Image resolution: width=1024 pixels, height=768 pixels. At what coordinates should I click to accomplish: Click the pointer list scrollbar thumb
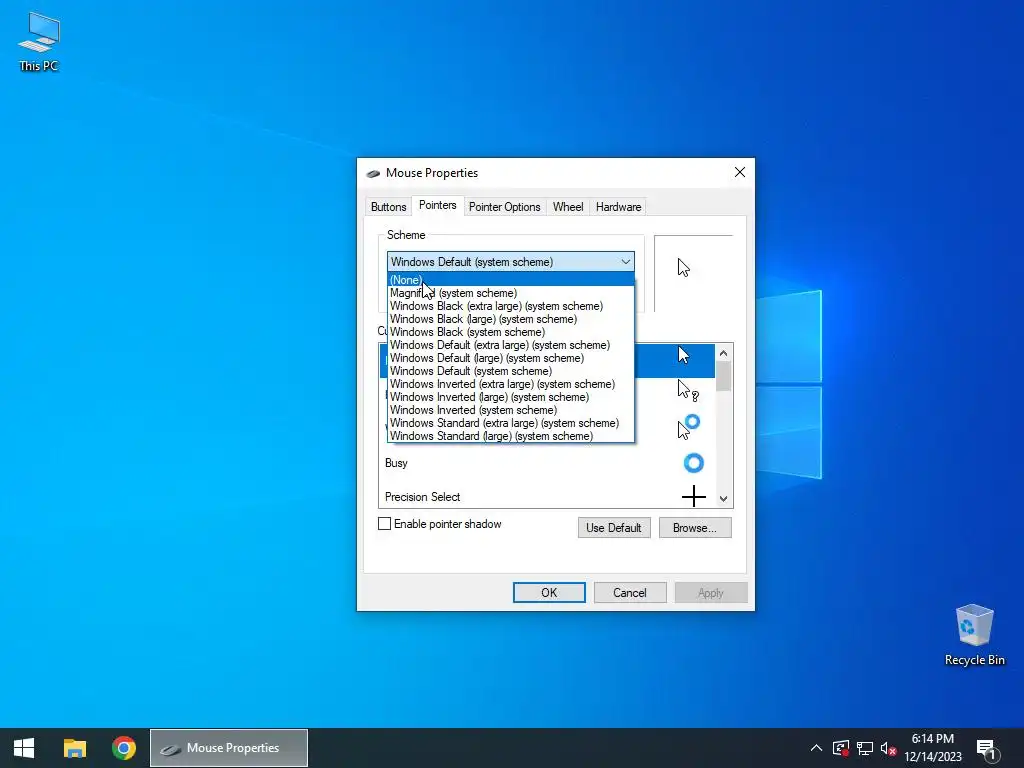[723, 376]
